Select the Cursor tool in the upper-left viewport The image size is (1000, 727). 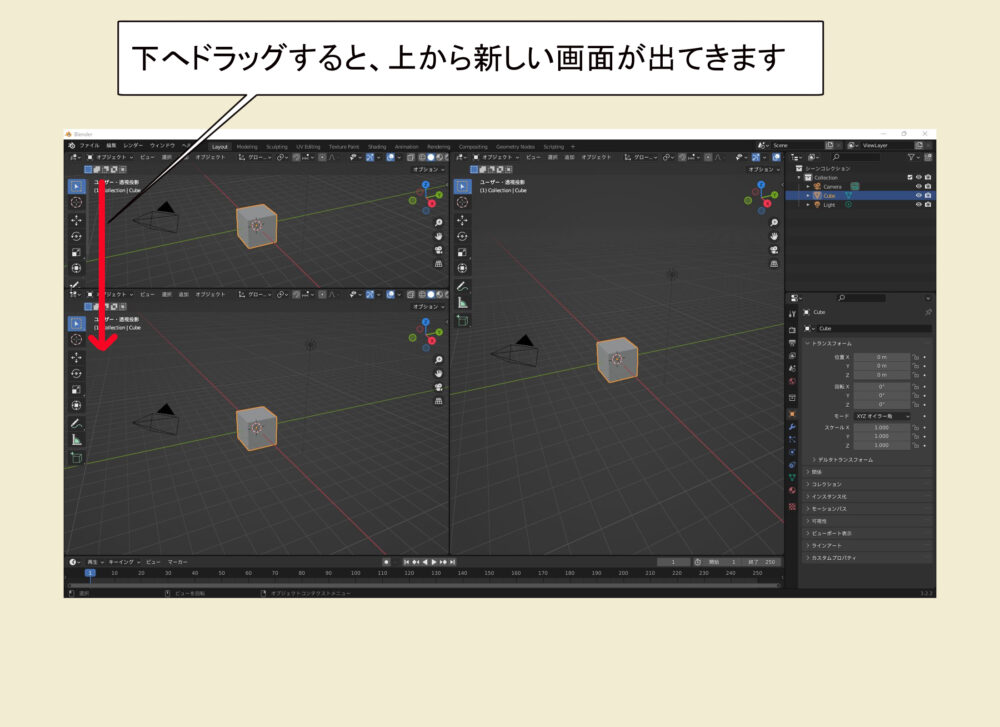pyautogui.click(x=77, y=202)
